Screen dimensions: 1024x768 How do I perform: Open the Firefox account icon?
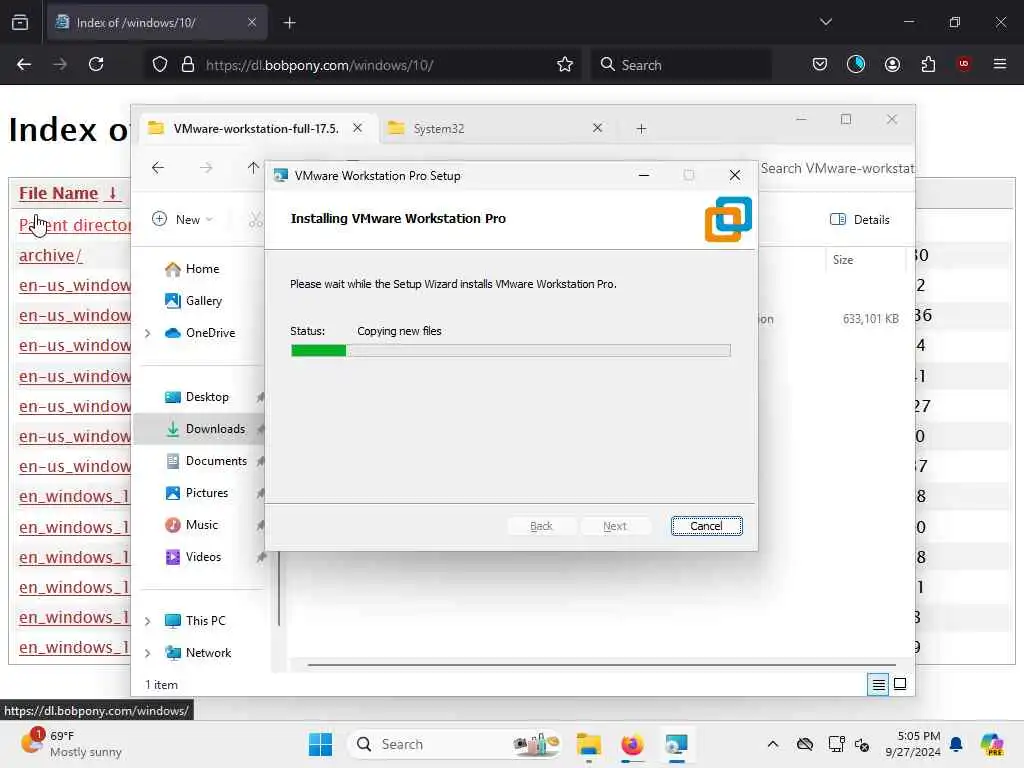(892, 65)
